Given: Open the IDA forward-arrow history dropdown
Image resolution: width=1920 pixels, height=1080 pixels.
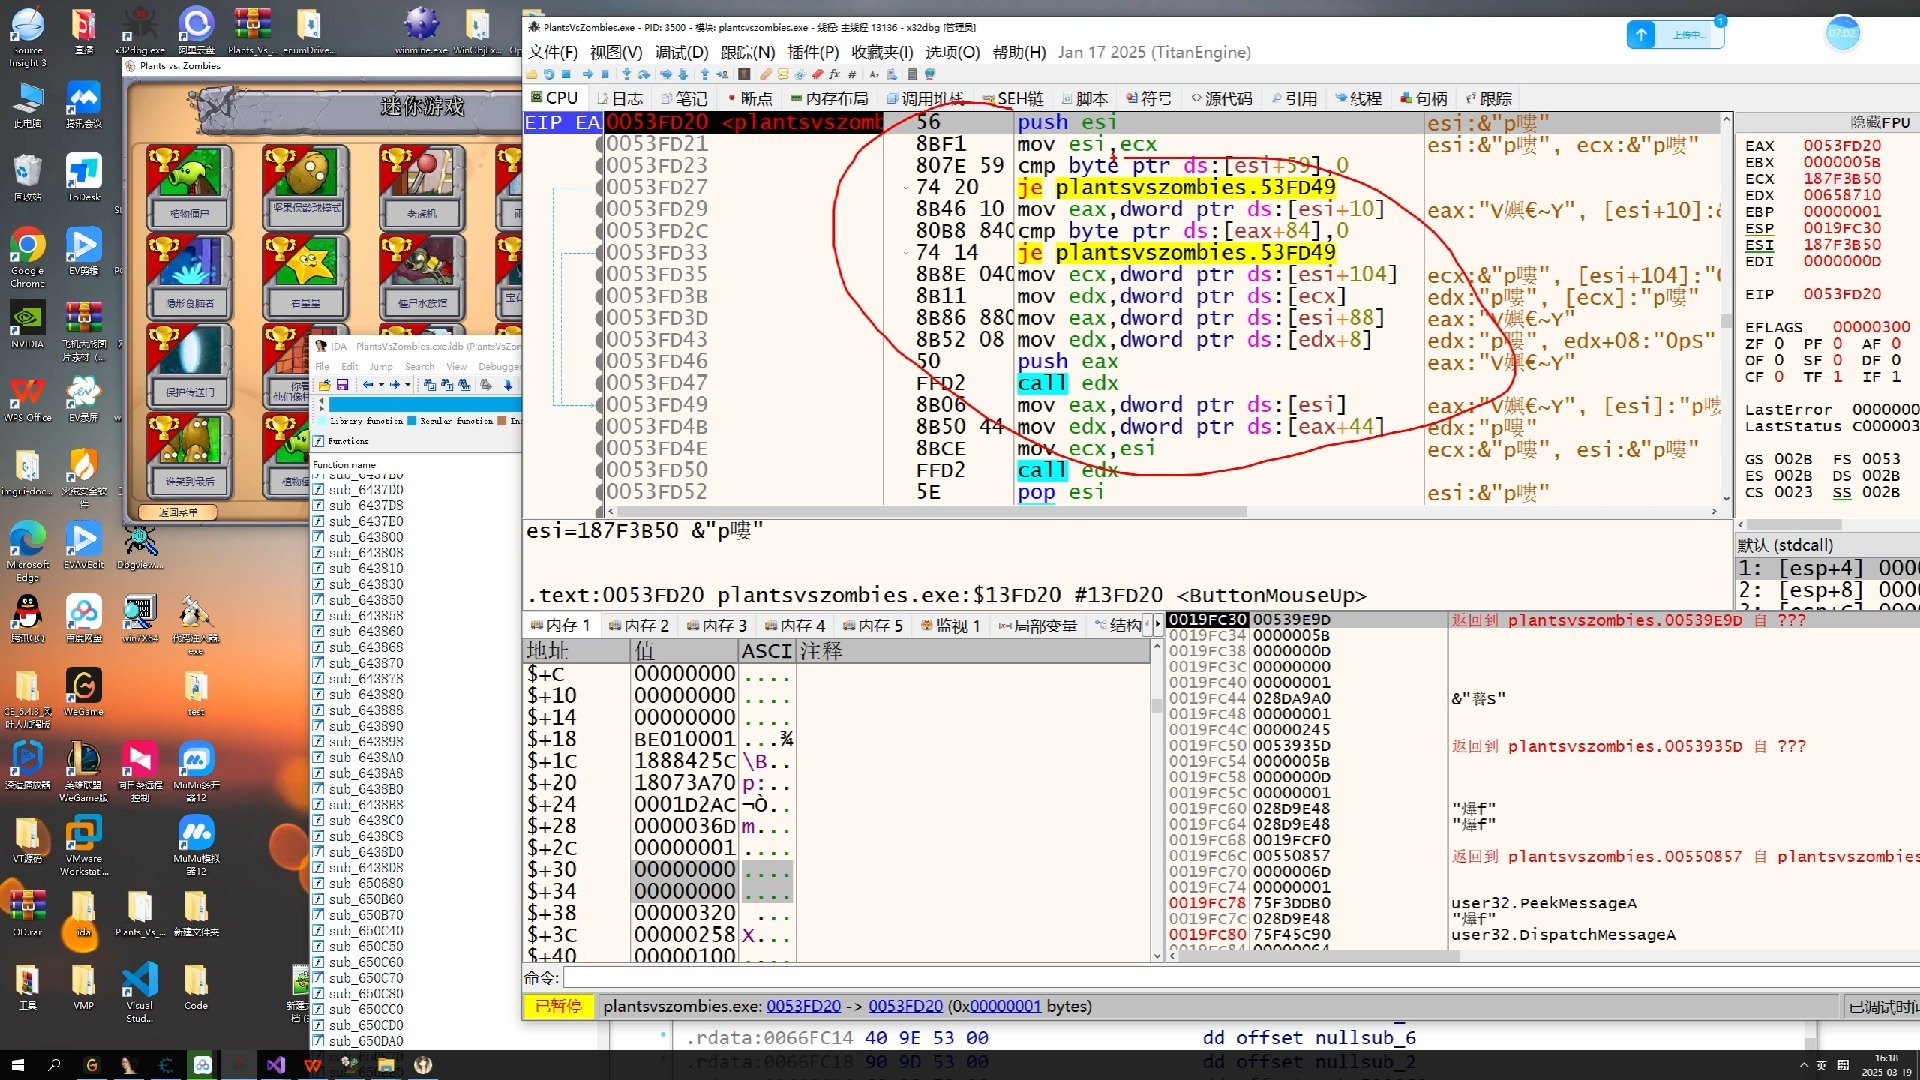Looking at the screenshot, I should 408,385.
